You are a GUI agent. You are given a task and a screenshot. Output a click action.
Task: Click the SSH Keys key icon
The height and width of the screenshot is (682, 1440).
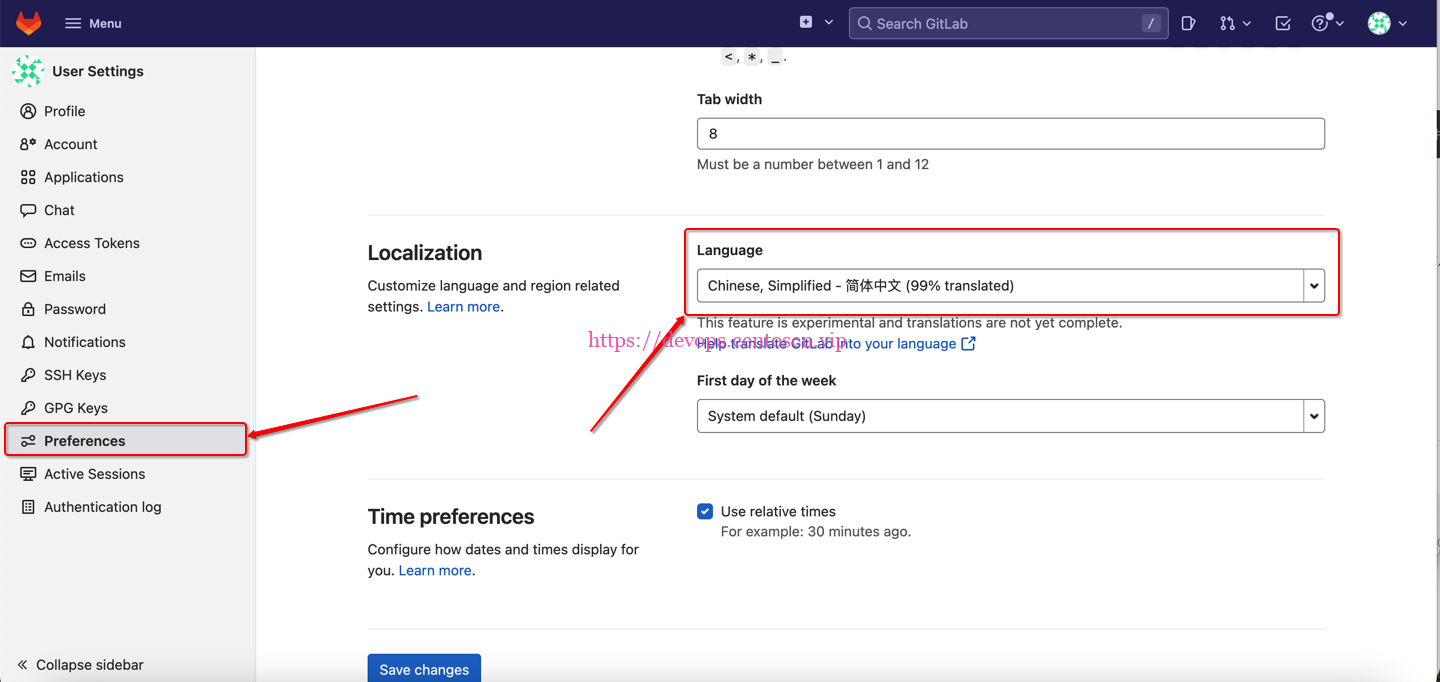click(28, 375)
